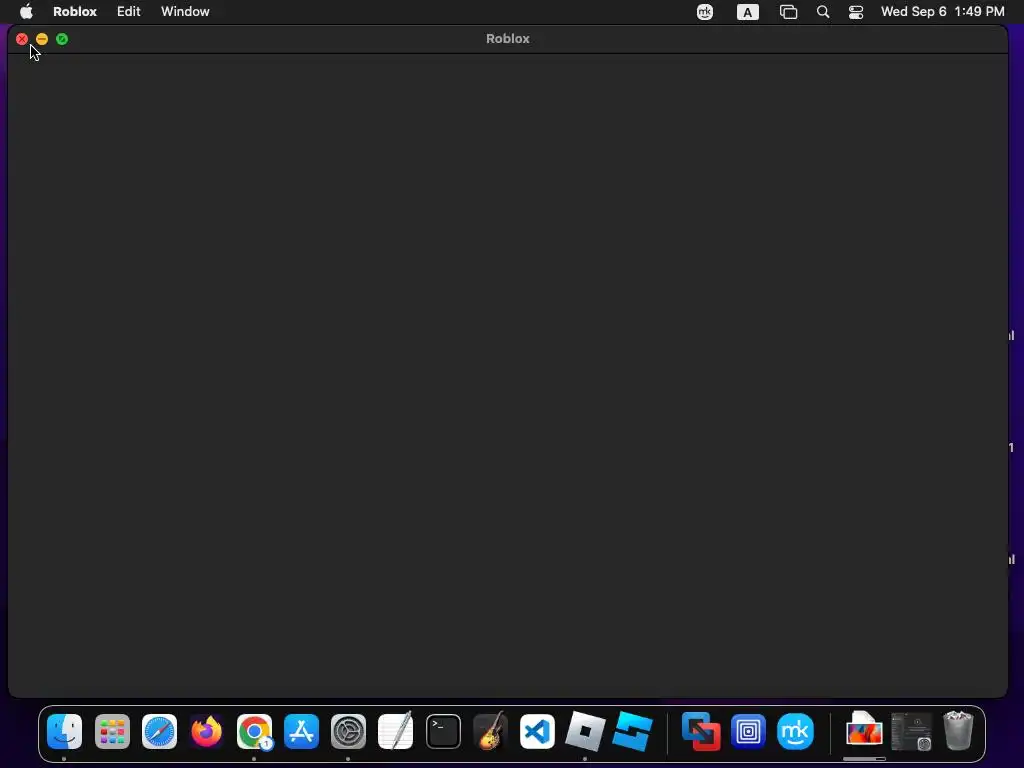Launch Safari from the Dock
This screenshot has height=768, width=1024.
pyautogui.click(x=159, y=731)
